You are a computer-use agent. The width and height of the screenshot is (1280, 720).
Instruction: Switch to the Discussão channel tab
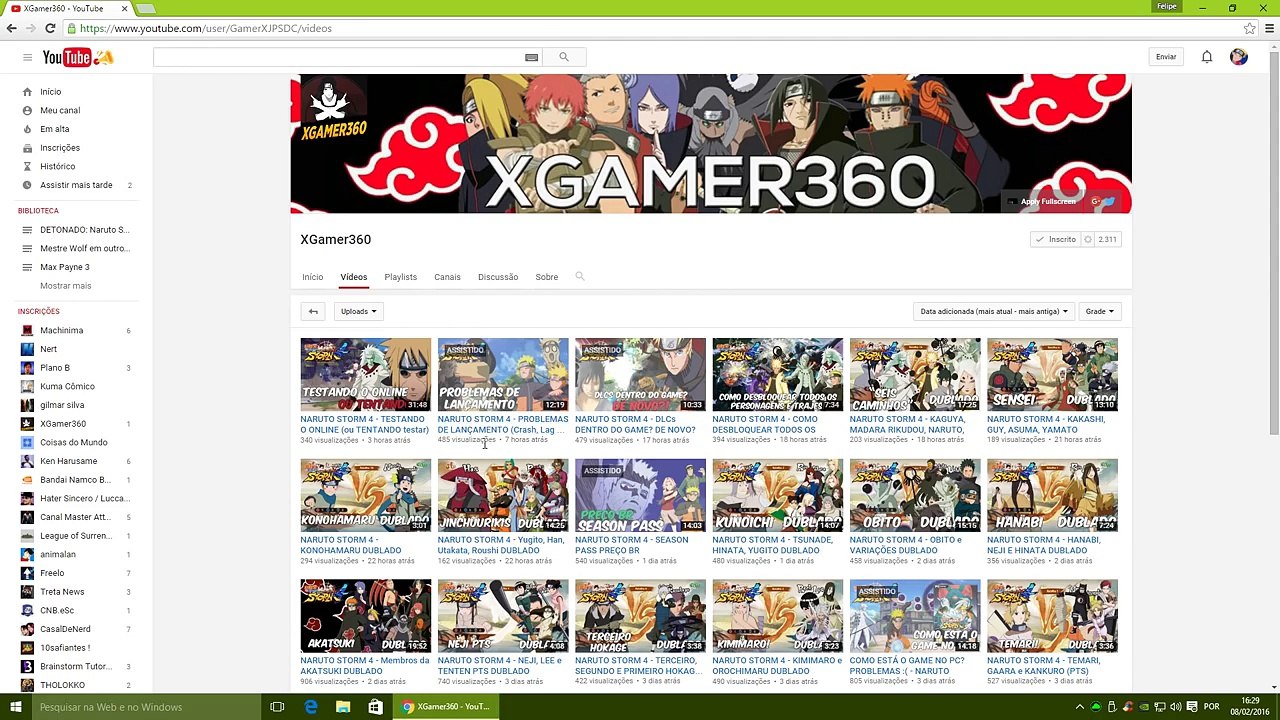498,277
